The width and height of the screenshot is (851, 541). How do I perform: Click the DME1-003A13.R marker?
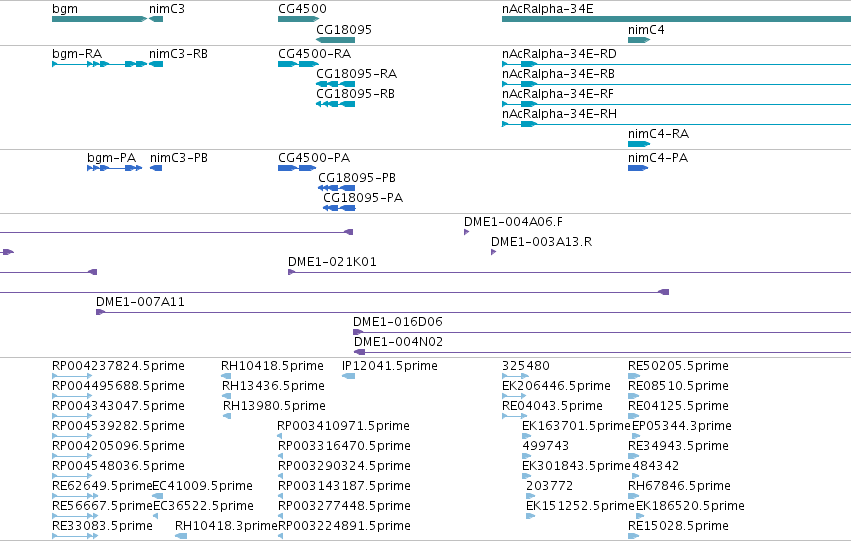[493, 252]
